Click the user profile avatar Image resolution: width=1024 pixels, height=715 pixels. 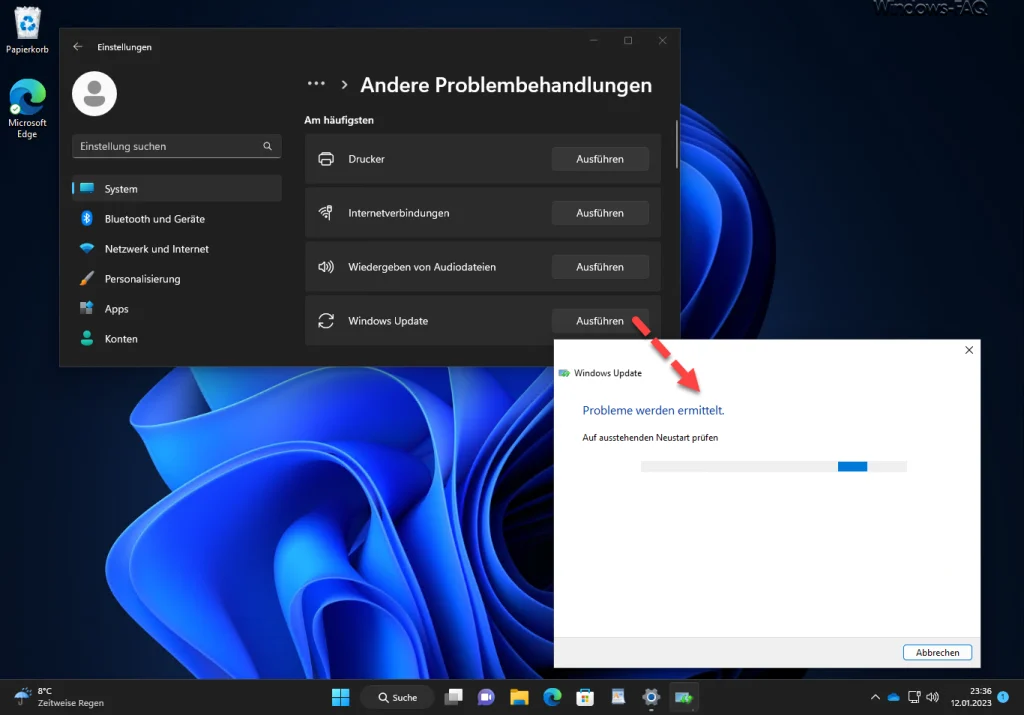coord(95,93)
